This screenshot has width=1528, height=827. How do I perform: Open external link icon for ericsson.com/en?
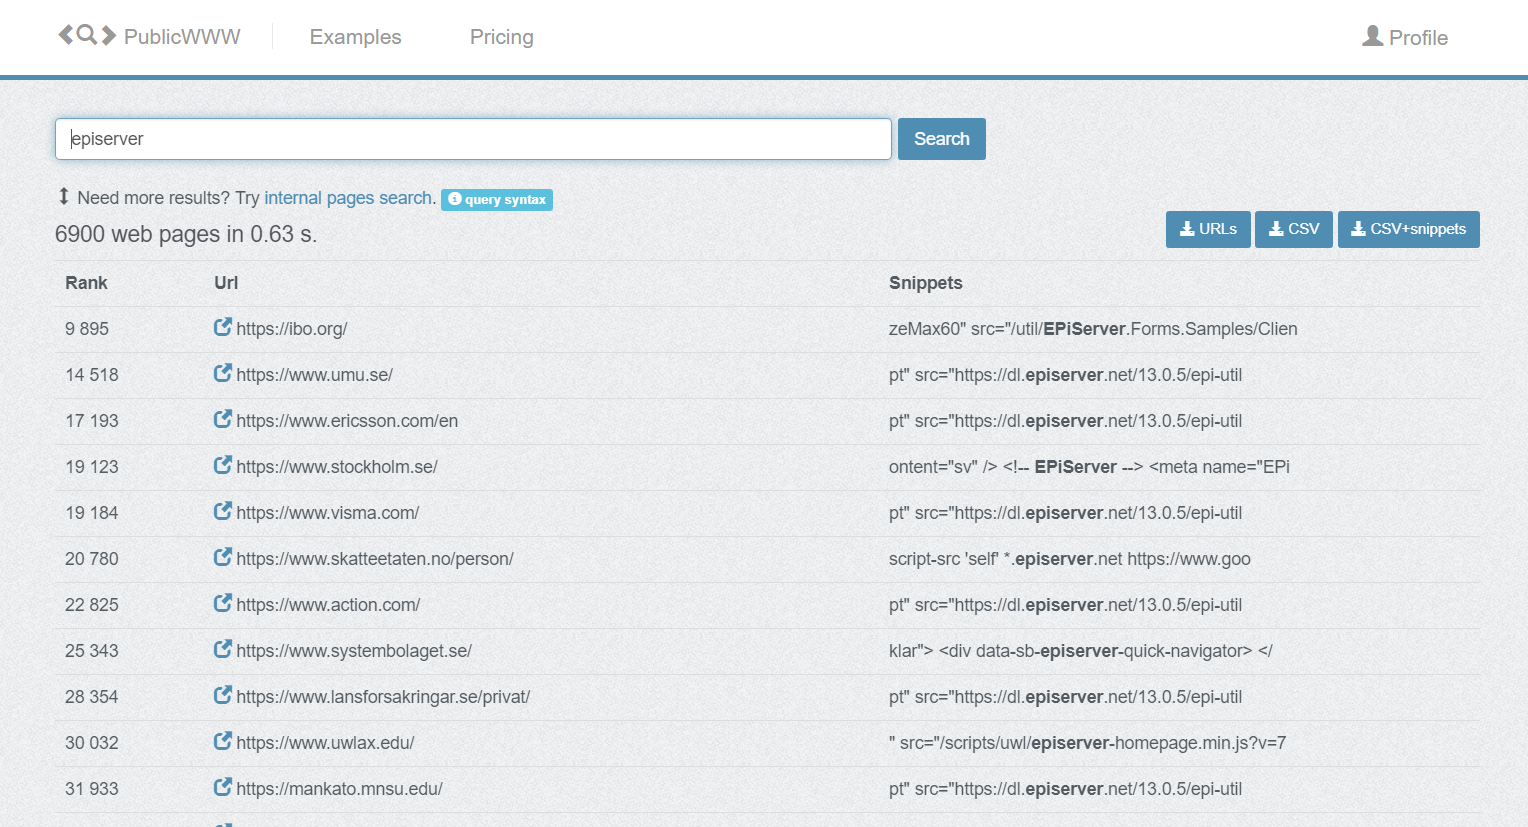coord(223,419)
